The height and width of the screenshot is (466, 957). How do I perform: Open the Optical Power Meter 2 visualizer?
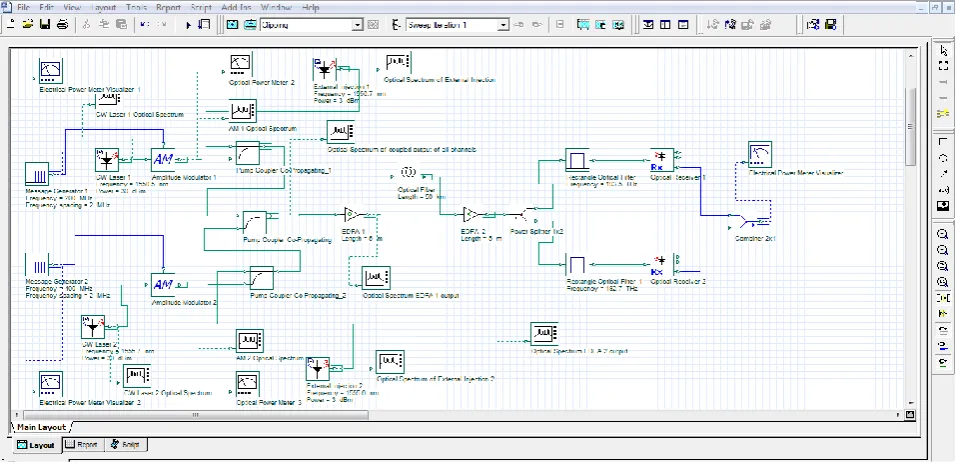[241, 65]
